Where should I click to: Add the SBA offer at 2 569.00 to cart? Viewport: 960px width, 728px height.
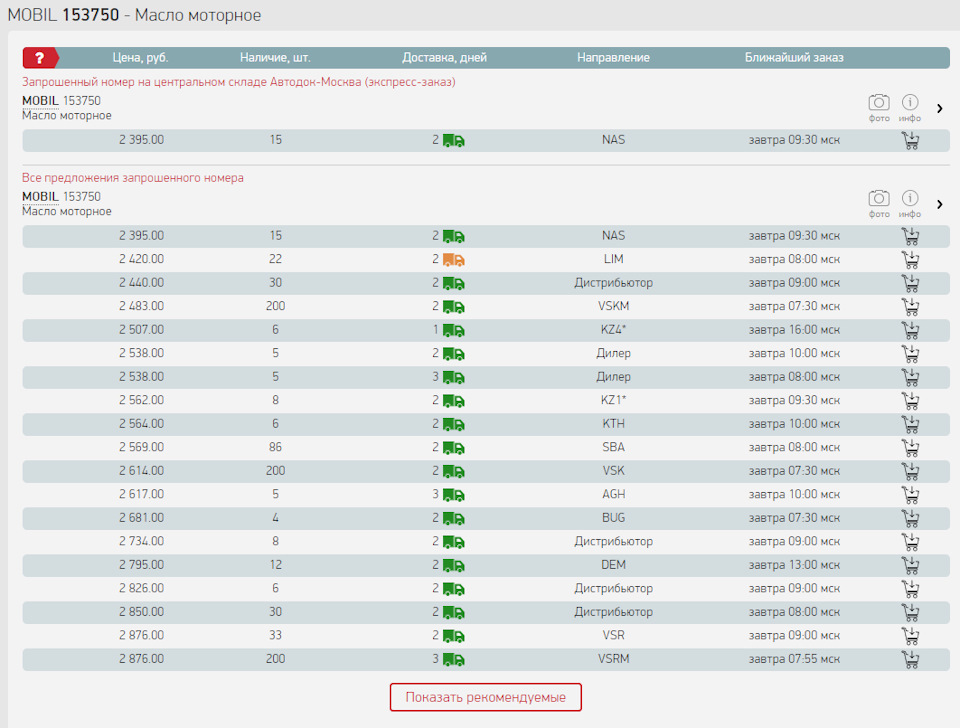coord(910,448)
